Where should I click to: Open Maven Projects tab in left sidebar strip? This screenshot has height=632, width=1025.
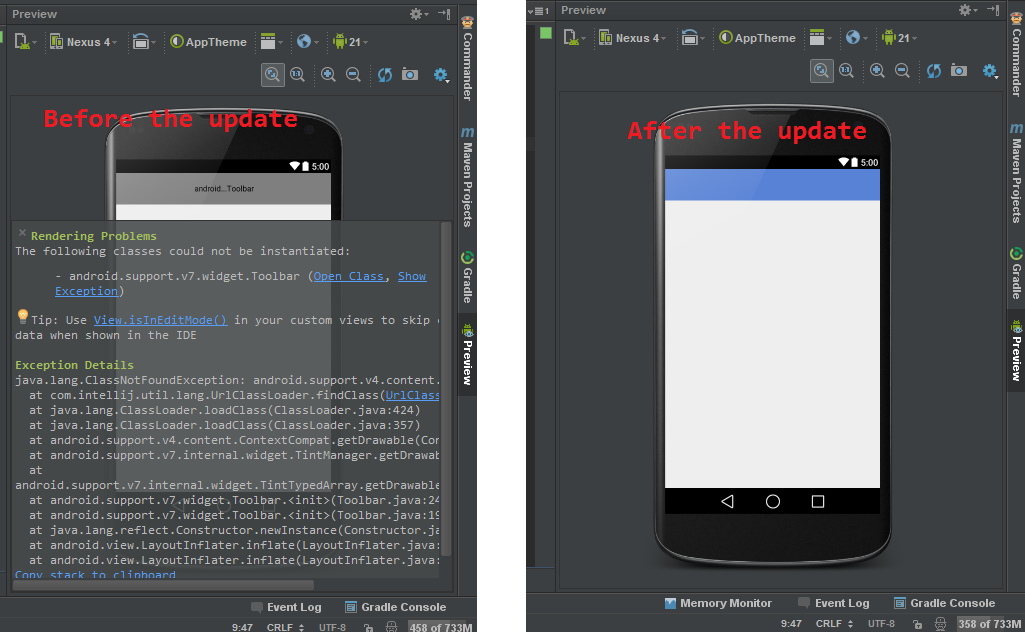tap(467, 177)
